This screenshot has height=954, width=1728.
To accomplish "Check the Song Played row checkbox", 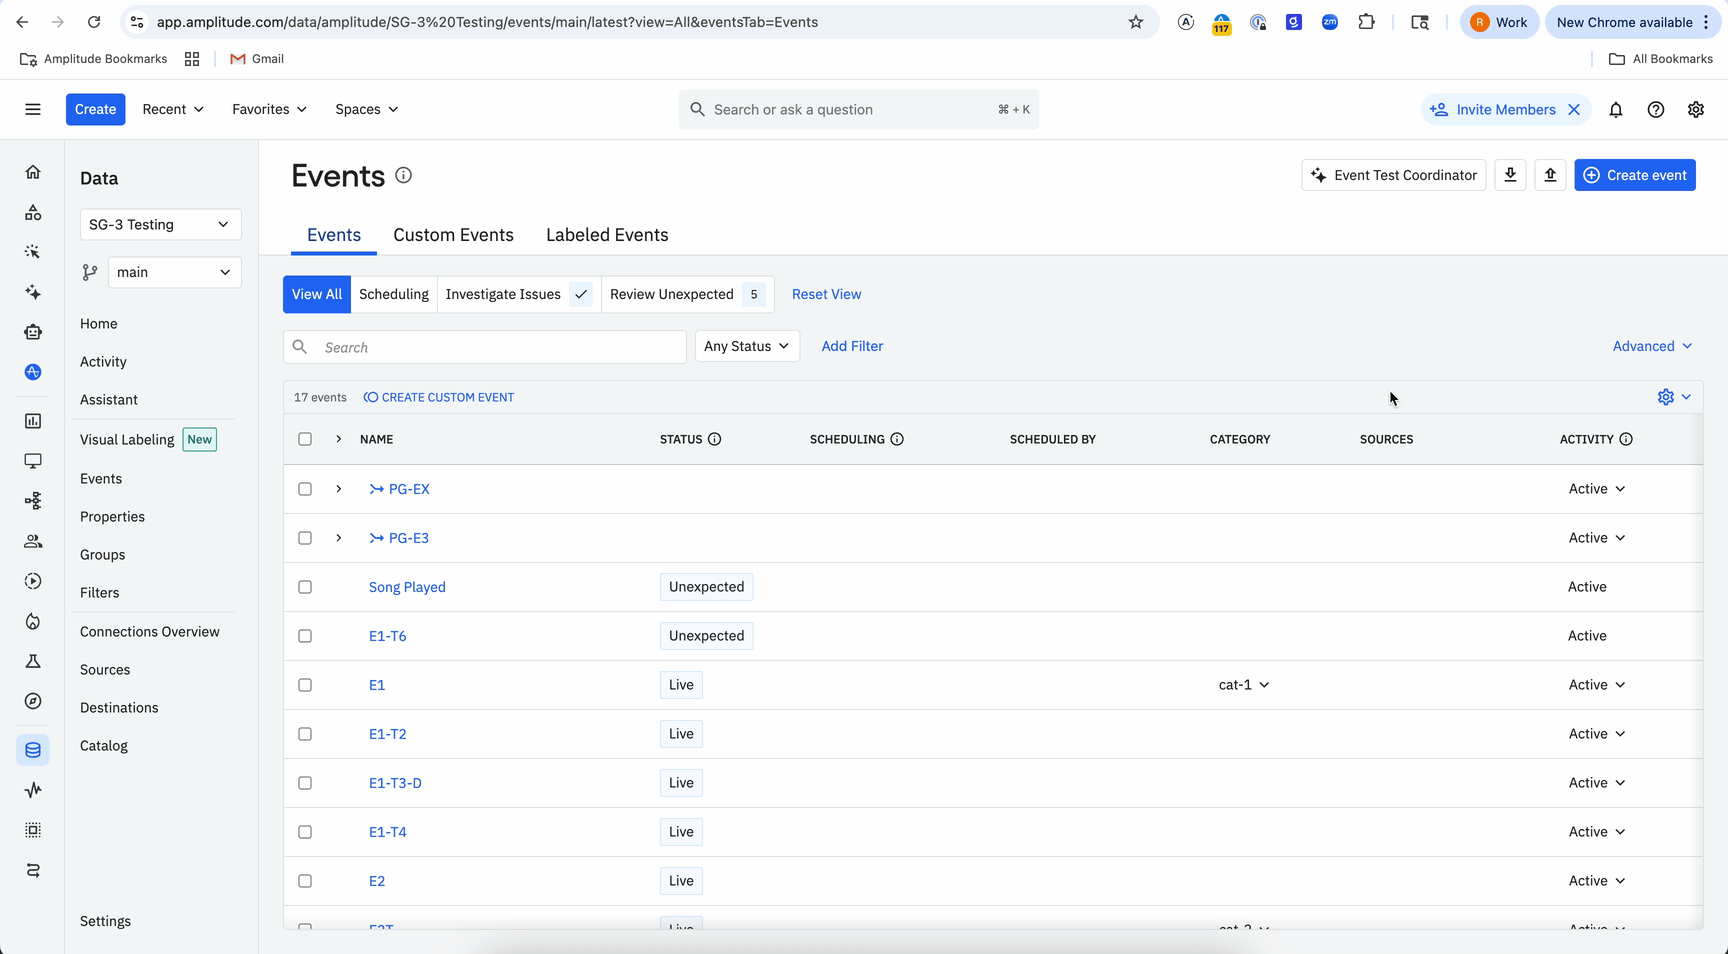I will click(305, 587).
